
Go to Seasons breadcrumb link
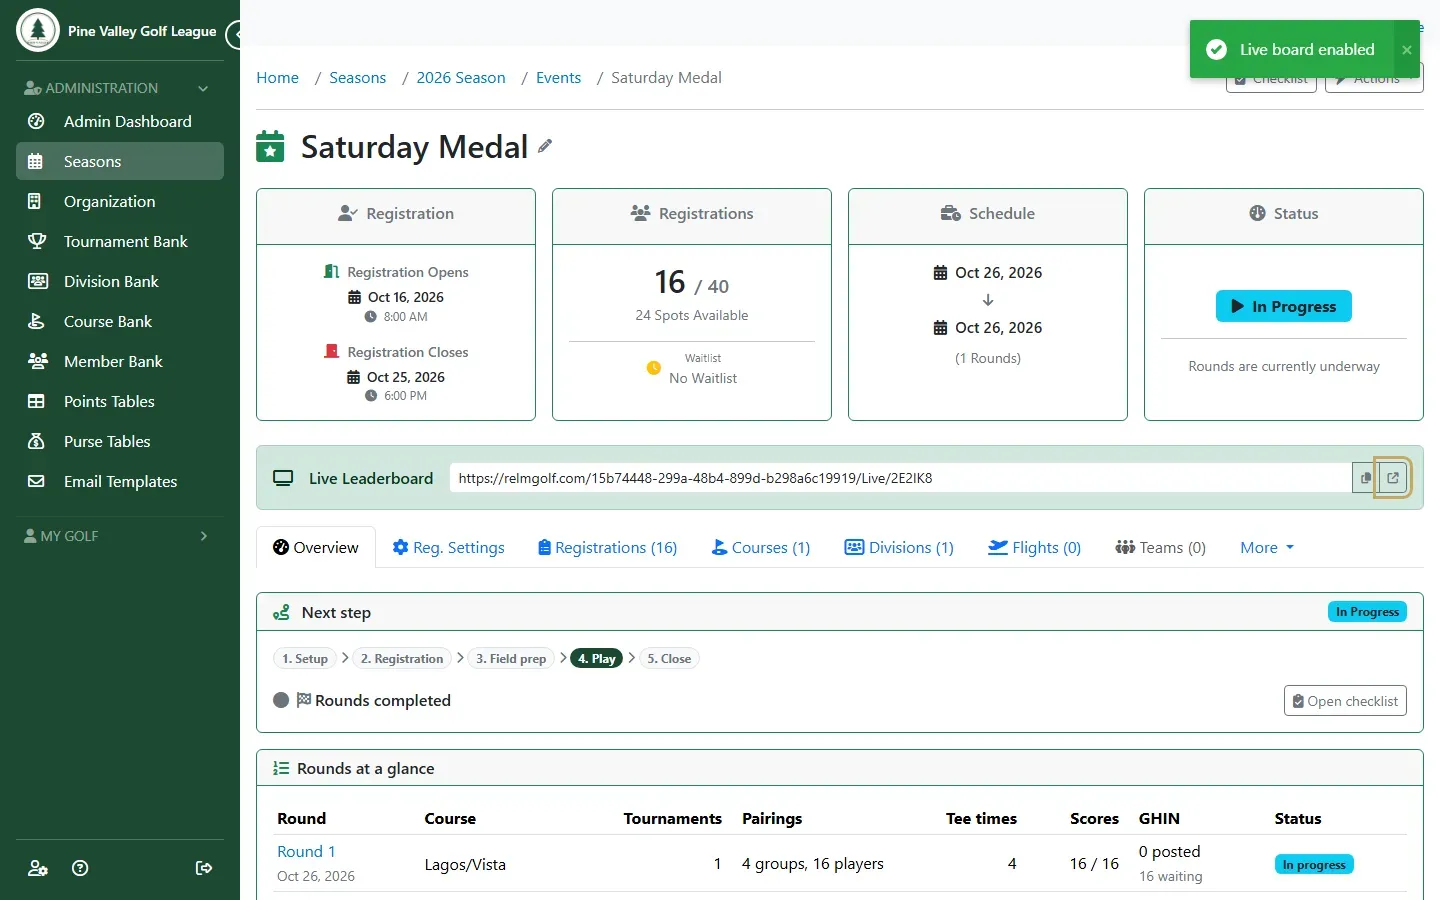click(357, 78)
